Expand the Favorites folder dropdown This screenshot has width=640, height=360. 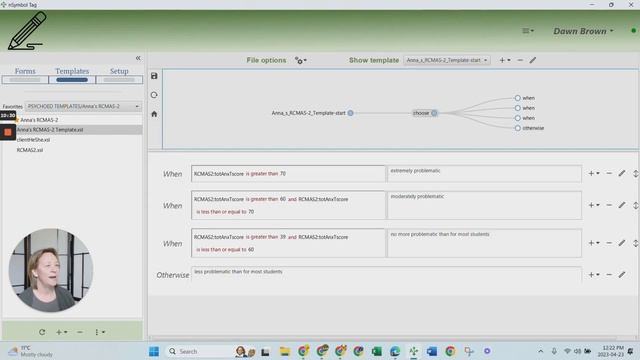point(83,106)
